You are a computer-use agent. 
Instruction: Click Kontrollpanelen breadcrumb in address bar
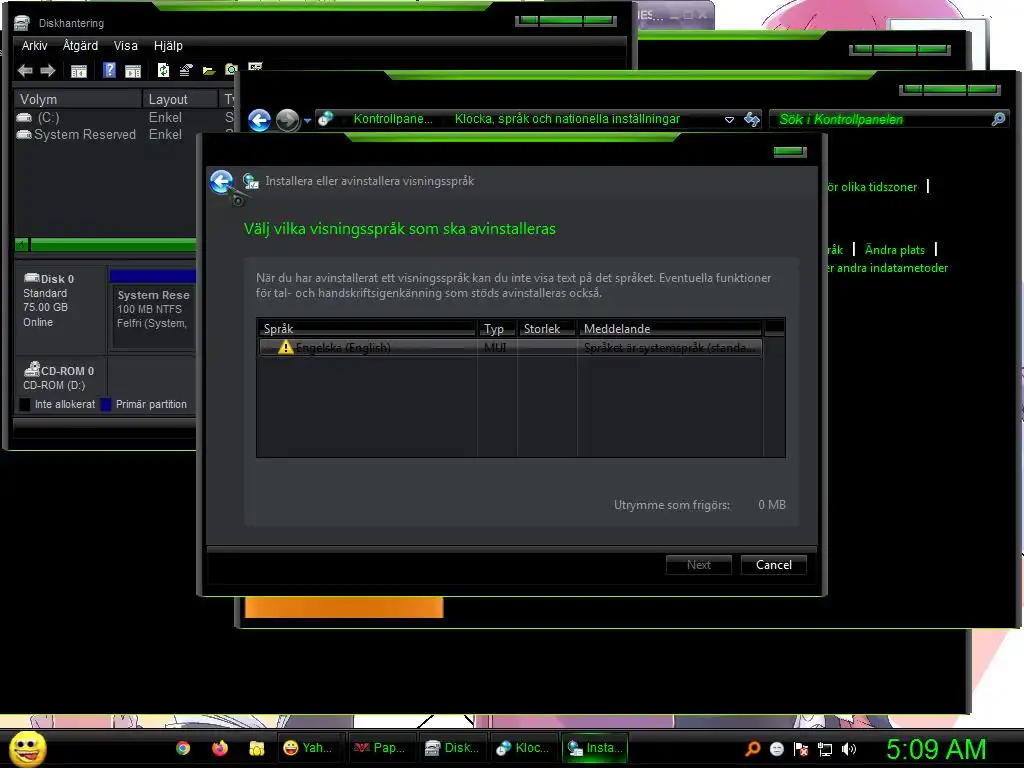[393, 119]
